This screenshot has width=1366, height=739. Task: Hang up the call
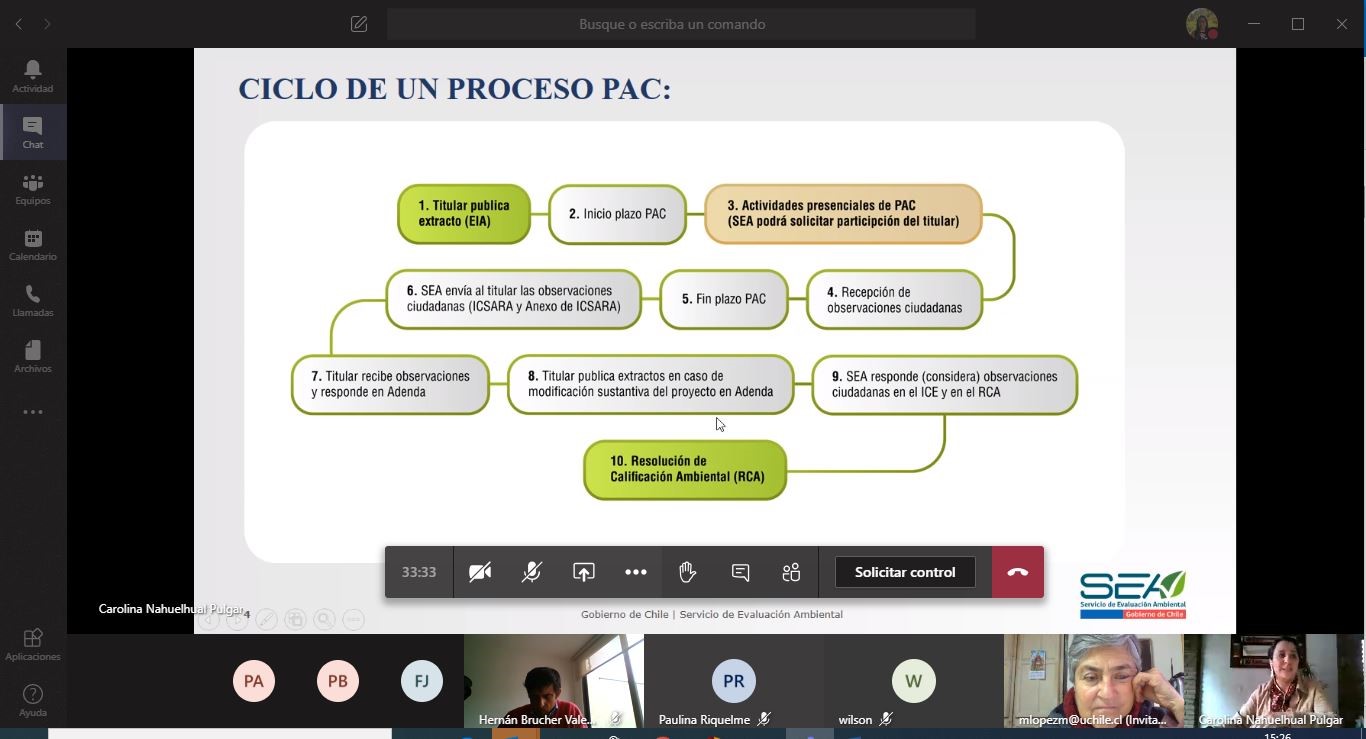(1017, 572)
